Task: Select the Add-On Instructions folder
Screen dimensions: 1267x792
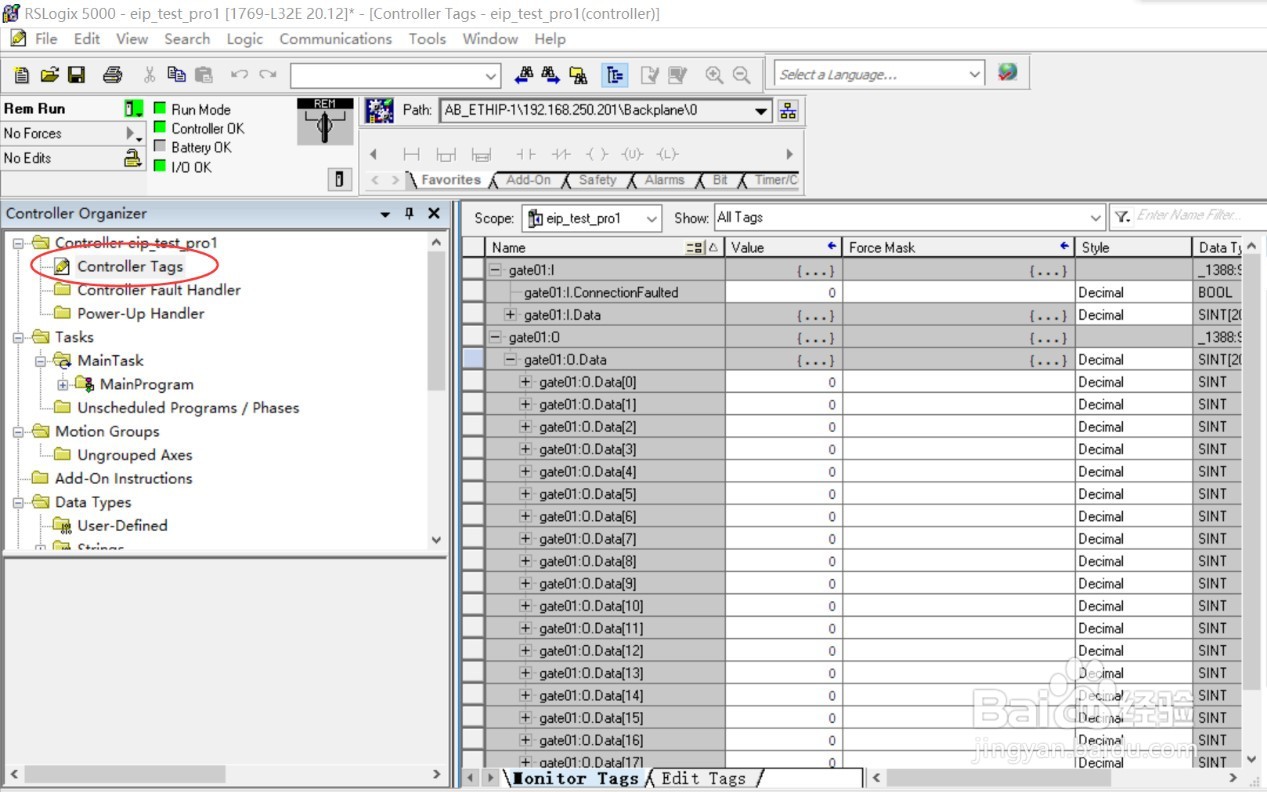Action: tap(123, 479)
